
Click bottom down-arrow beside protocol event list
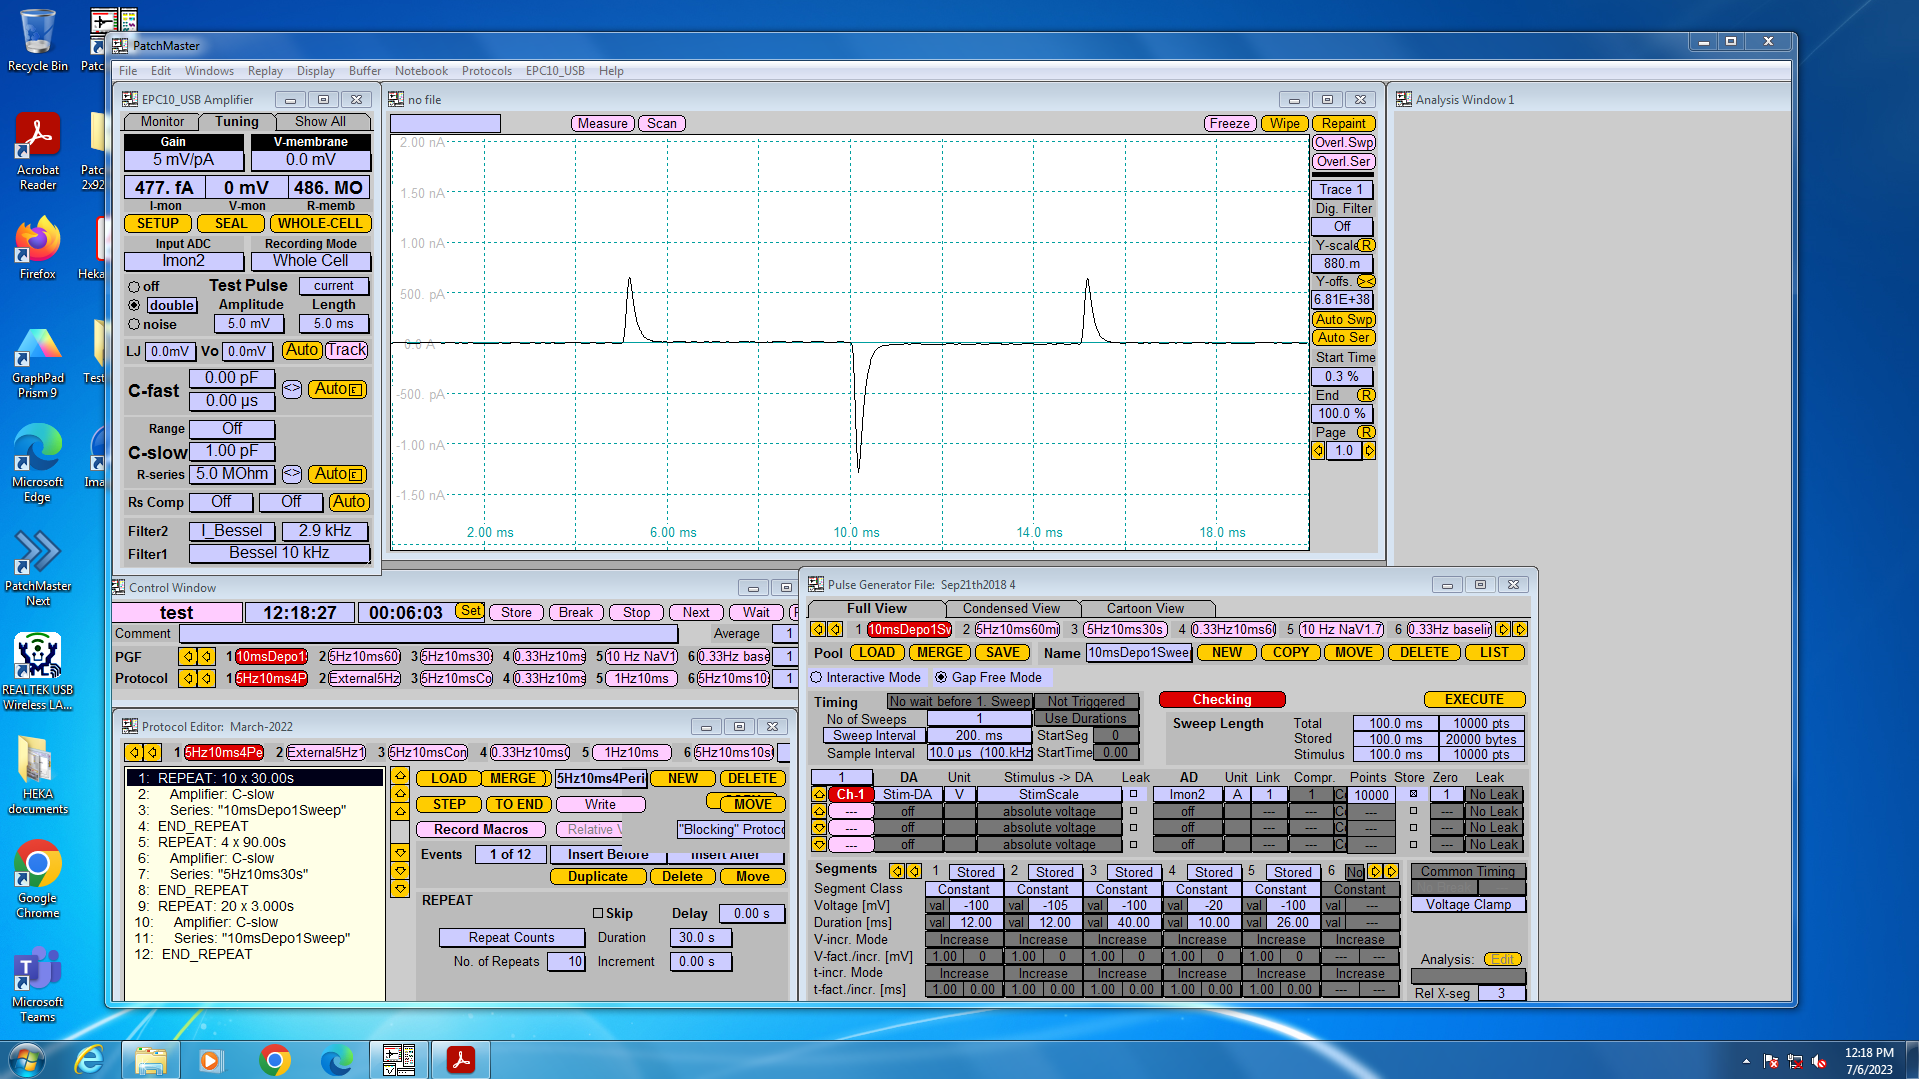coord(400,888)
